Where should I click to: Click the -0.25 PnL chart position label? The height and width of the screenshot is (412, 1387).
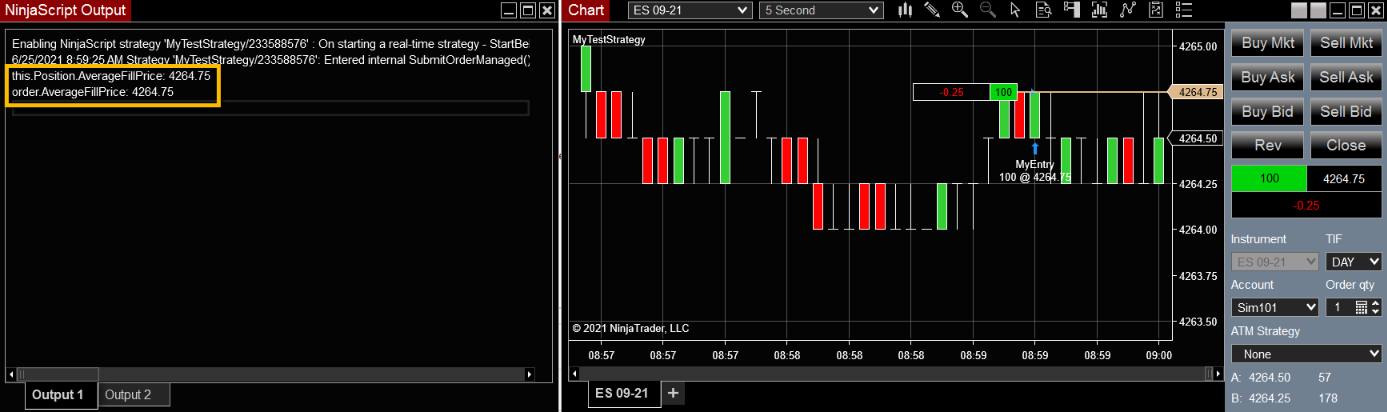(x=951, y=92)
